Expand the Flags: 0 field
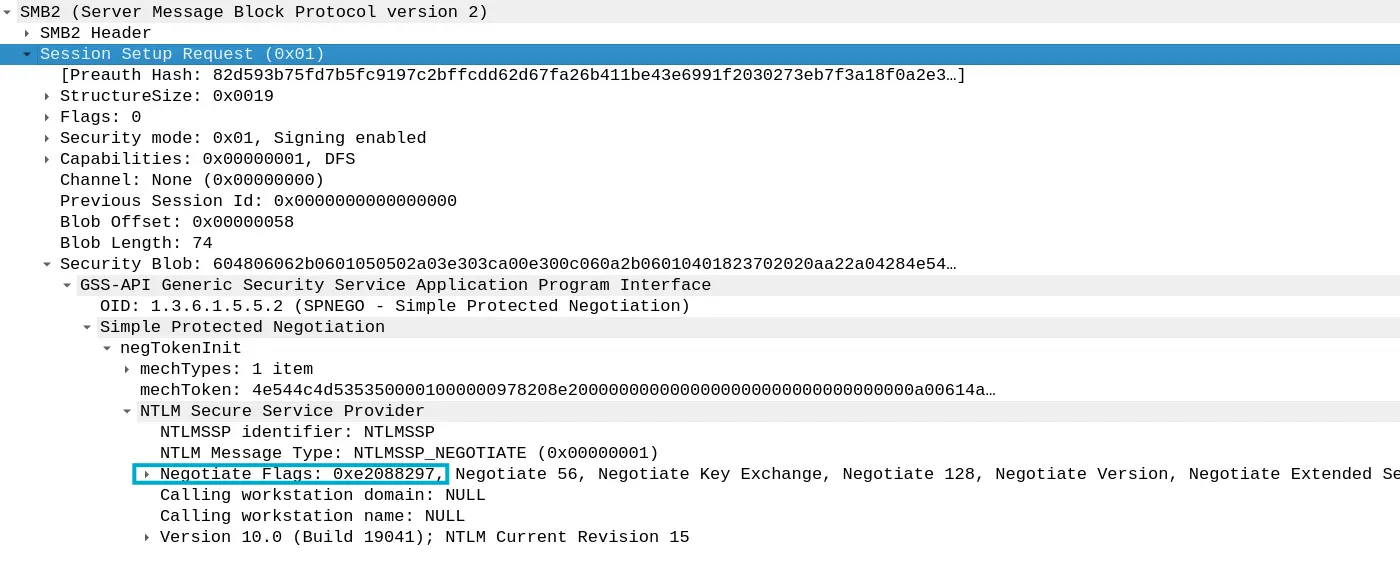Viewport: 1400px width, 575px height. tap(47, 117)
